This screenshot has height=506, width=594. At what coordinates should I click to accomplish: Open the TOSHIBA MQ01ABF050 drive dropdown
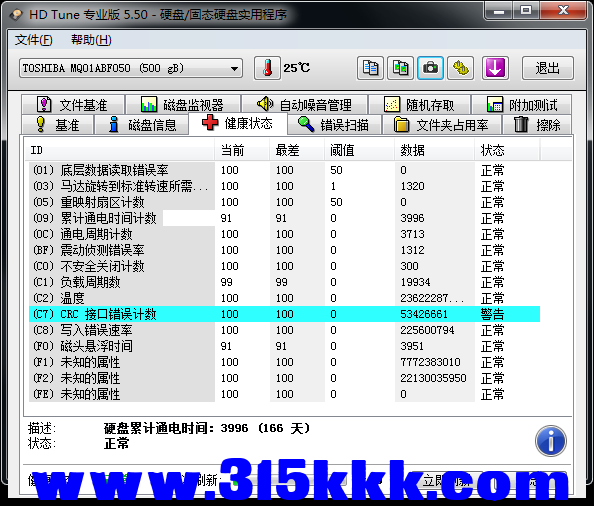click(x=131, y=68)
